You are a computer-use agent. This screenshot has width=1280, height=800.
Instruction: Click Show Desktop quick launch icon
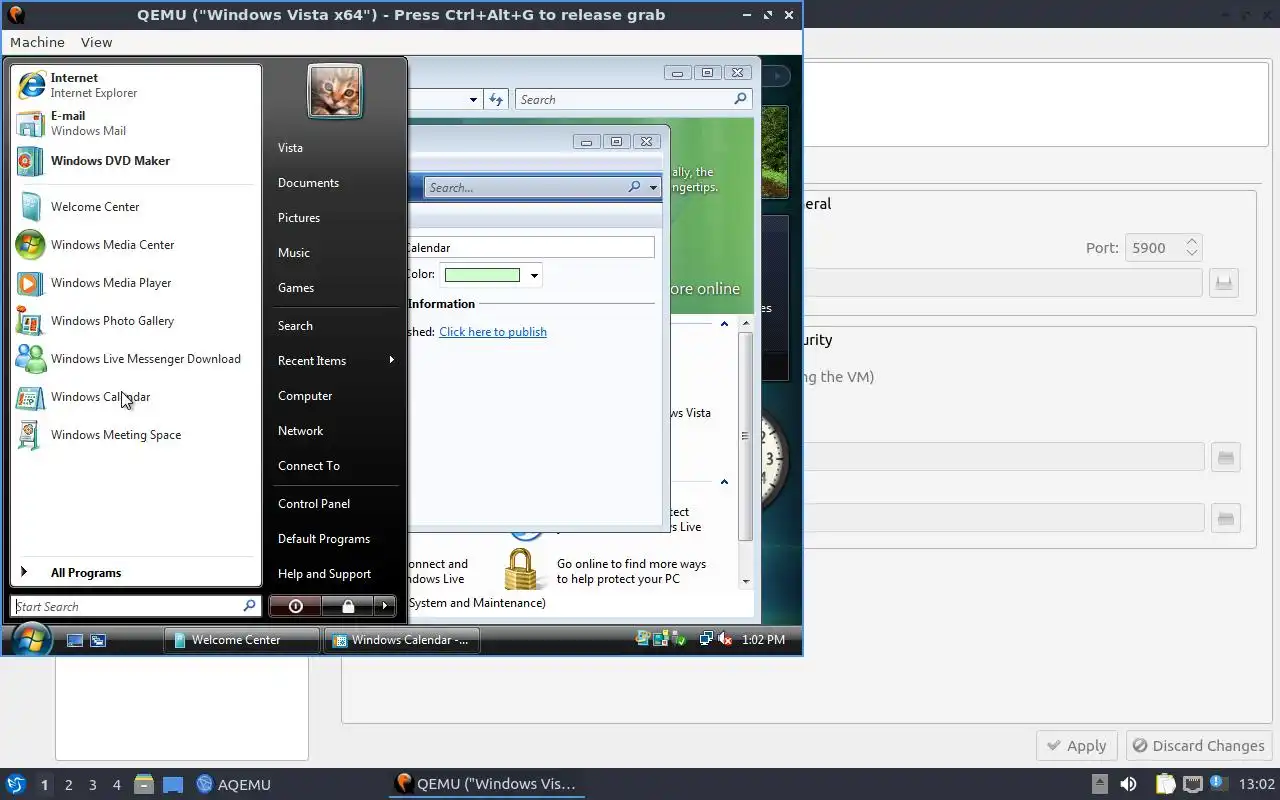pos(75,640)
